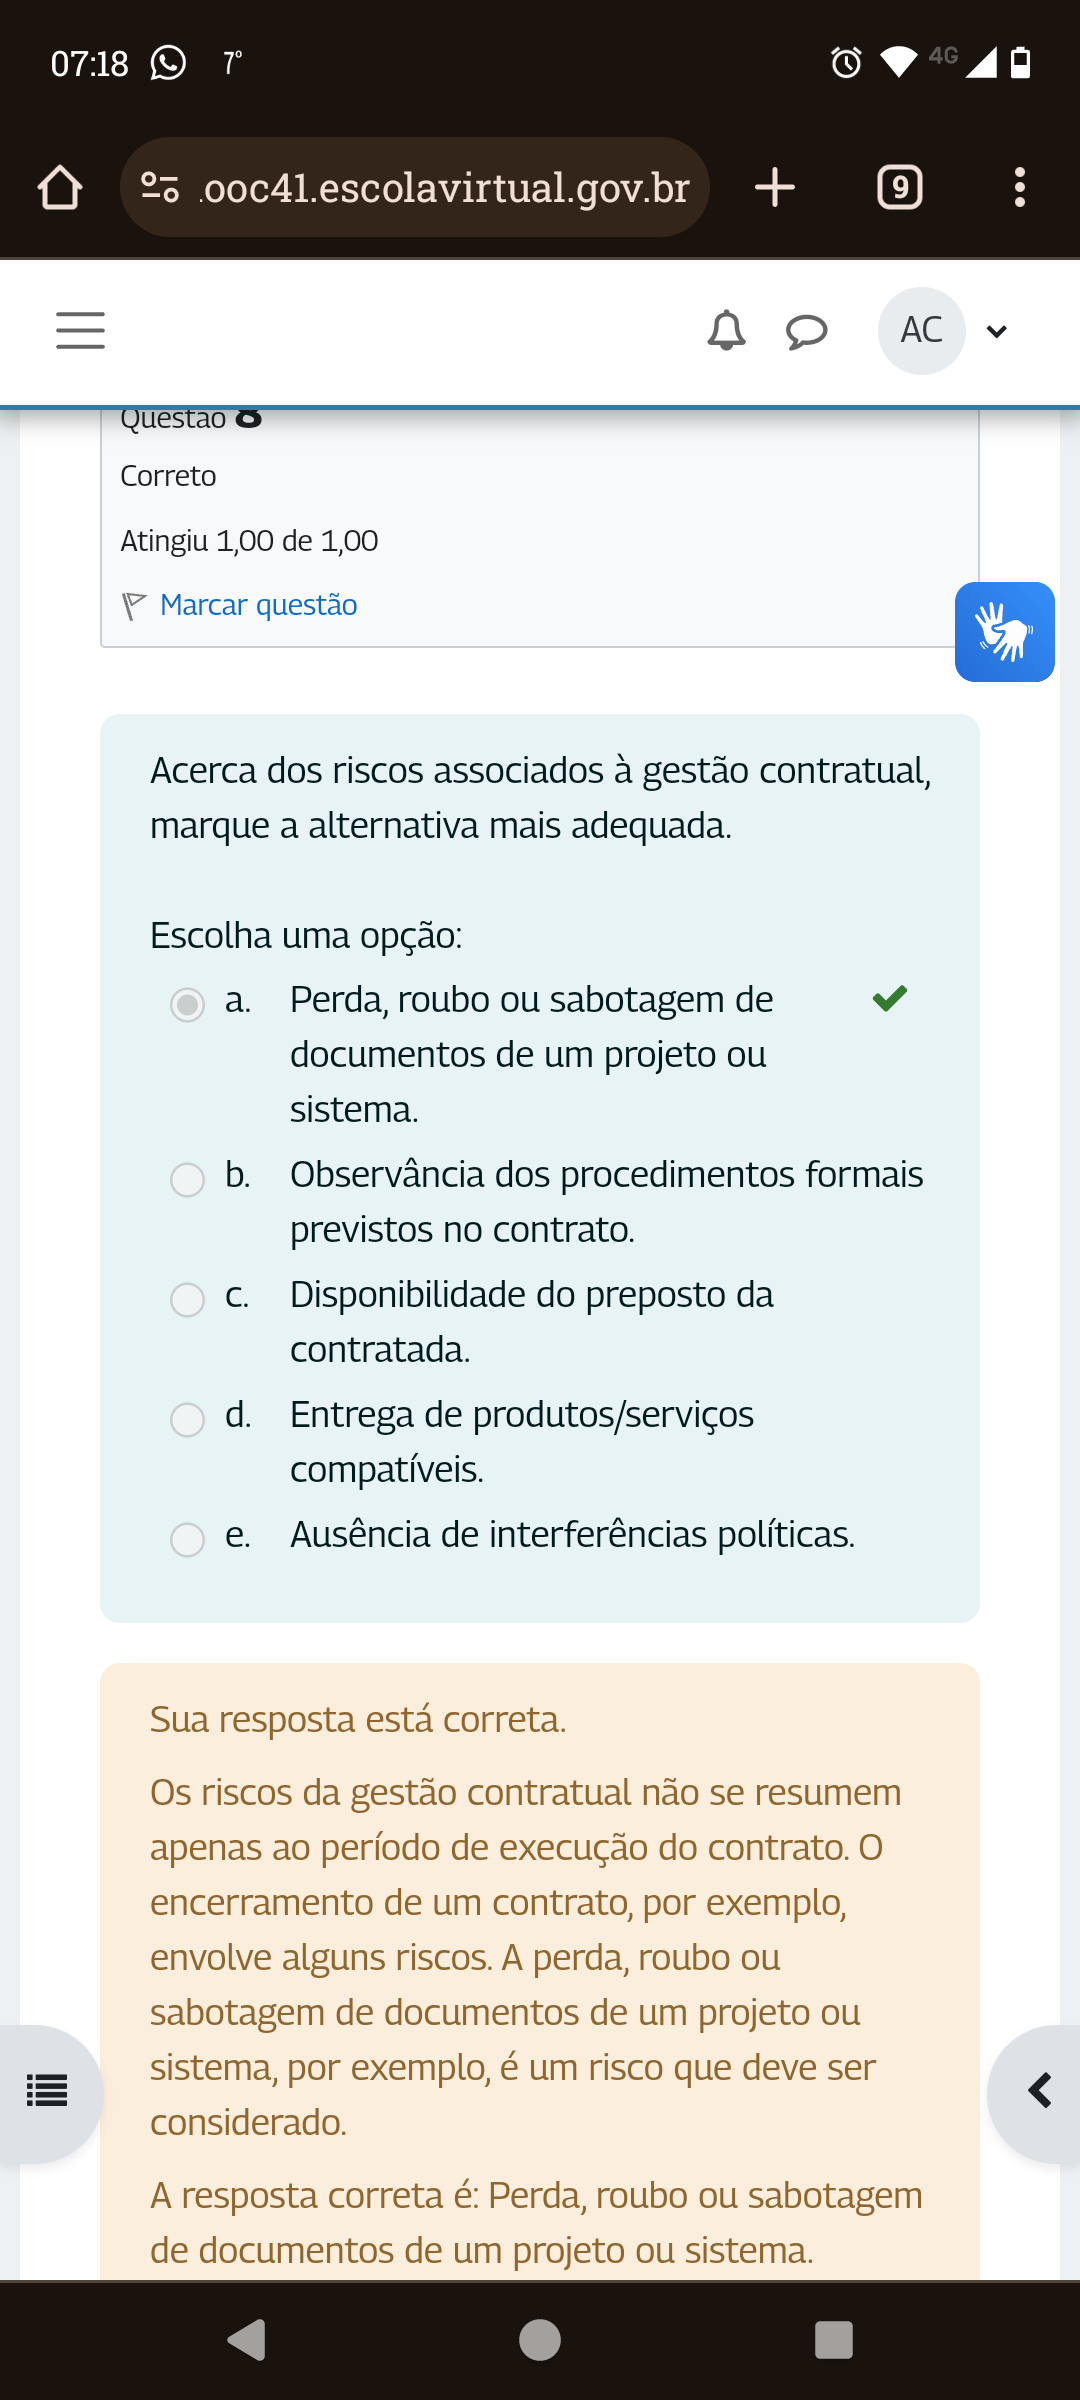
Task: Open the notifications bell
Action: tap(726, 331)
